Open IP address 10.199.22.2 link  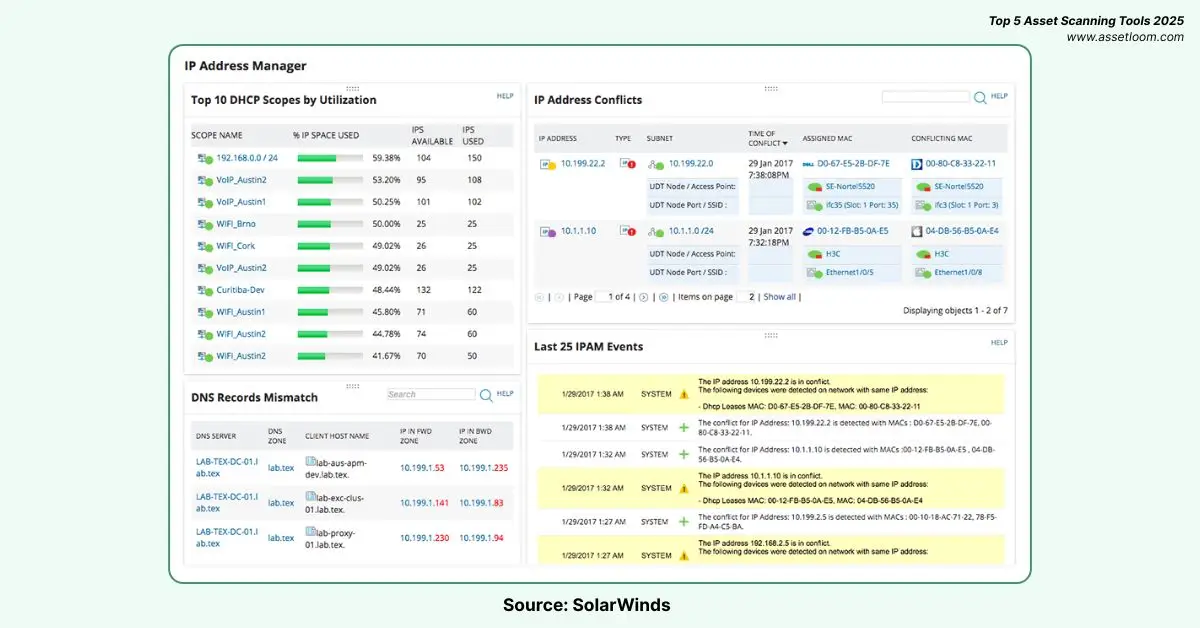pyautogui.click(x=583, y=164)
